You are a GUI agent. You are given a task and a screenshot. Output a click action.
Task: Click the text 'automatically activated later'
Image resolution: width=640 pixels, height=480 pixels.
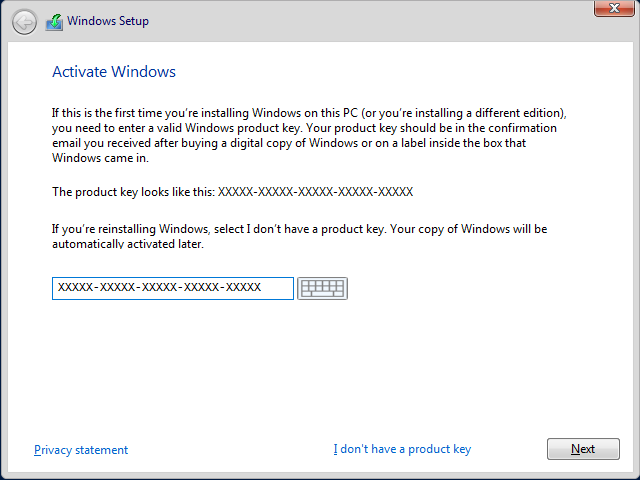click(127, 244)
